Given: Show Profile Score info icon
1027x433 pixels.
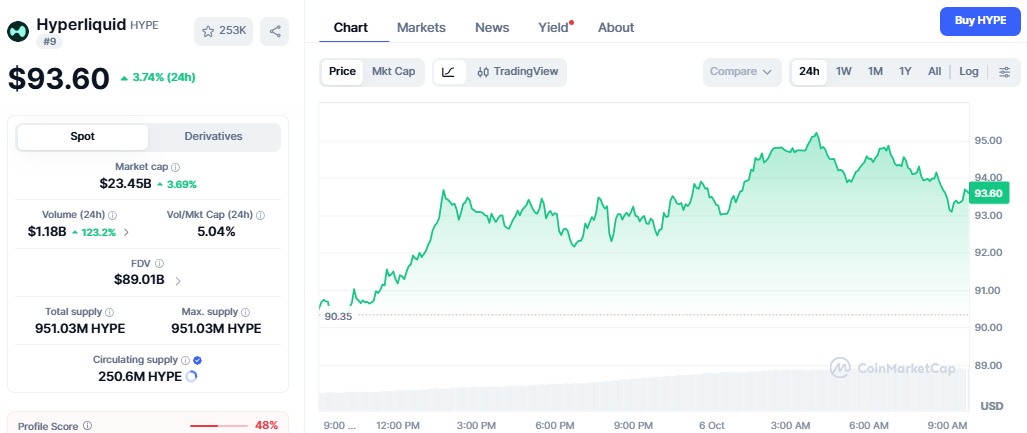Looking at the screenshot, I should point(88,426).
